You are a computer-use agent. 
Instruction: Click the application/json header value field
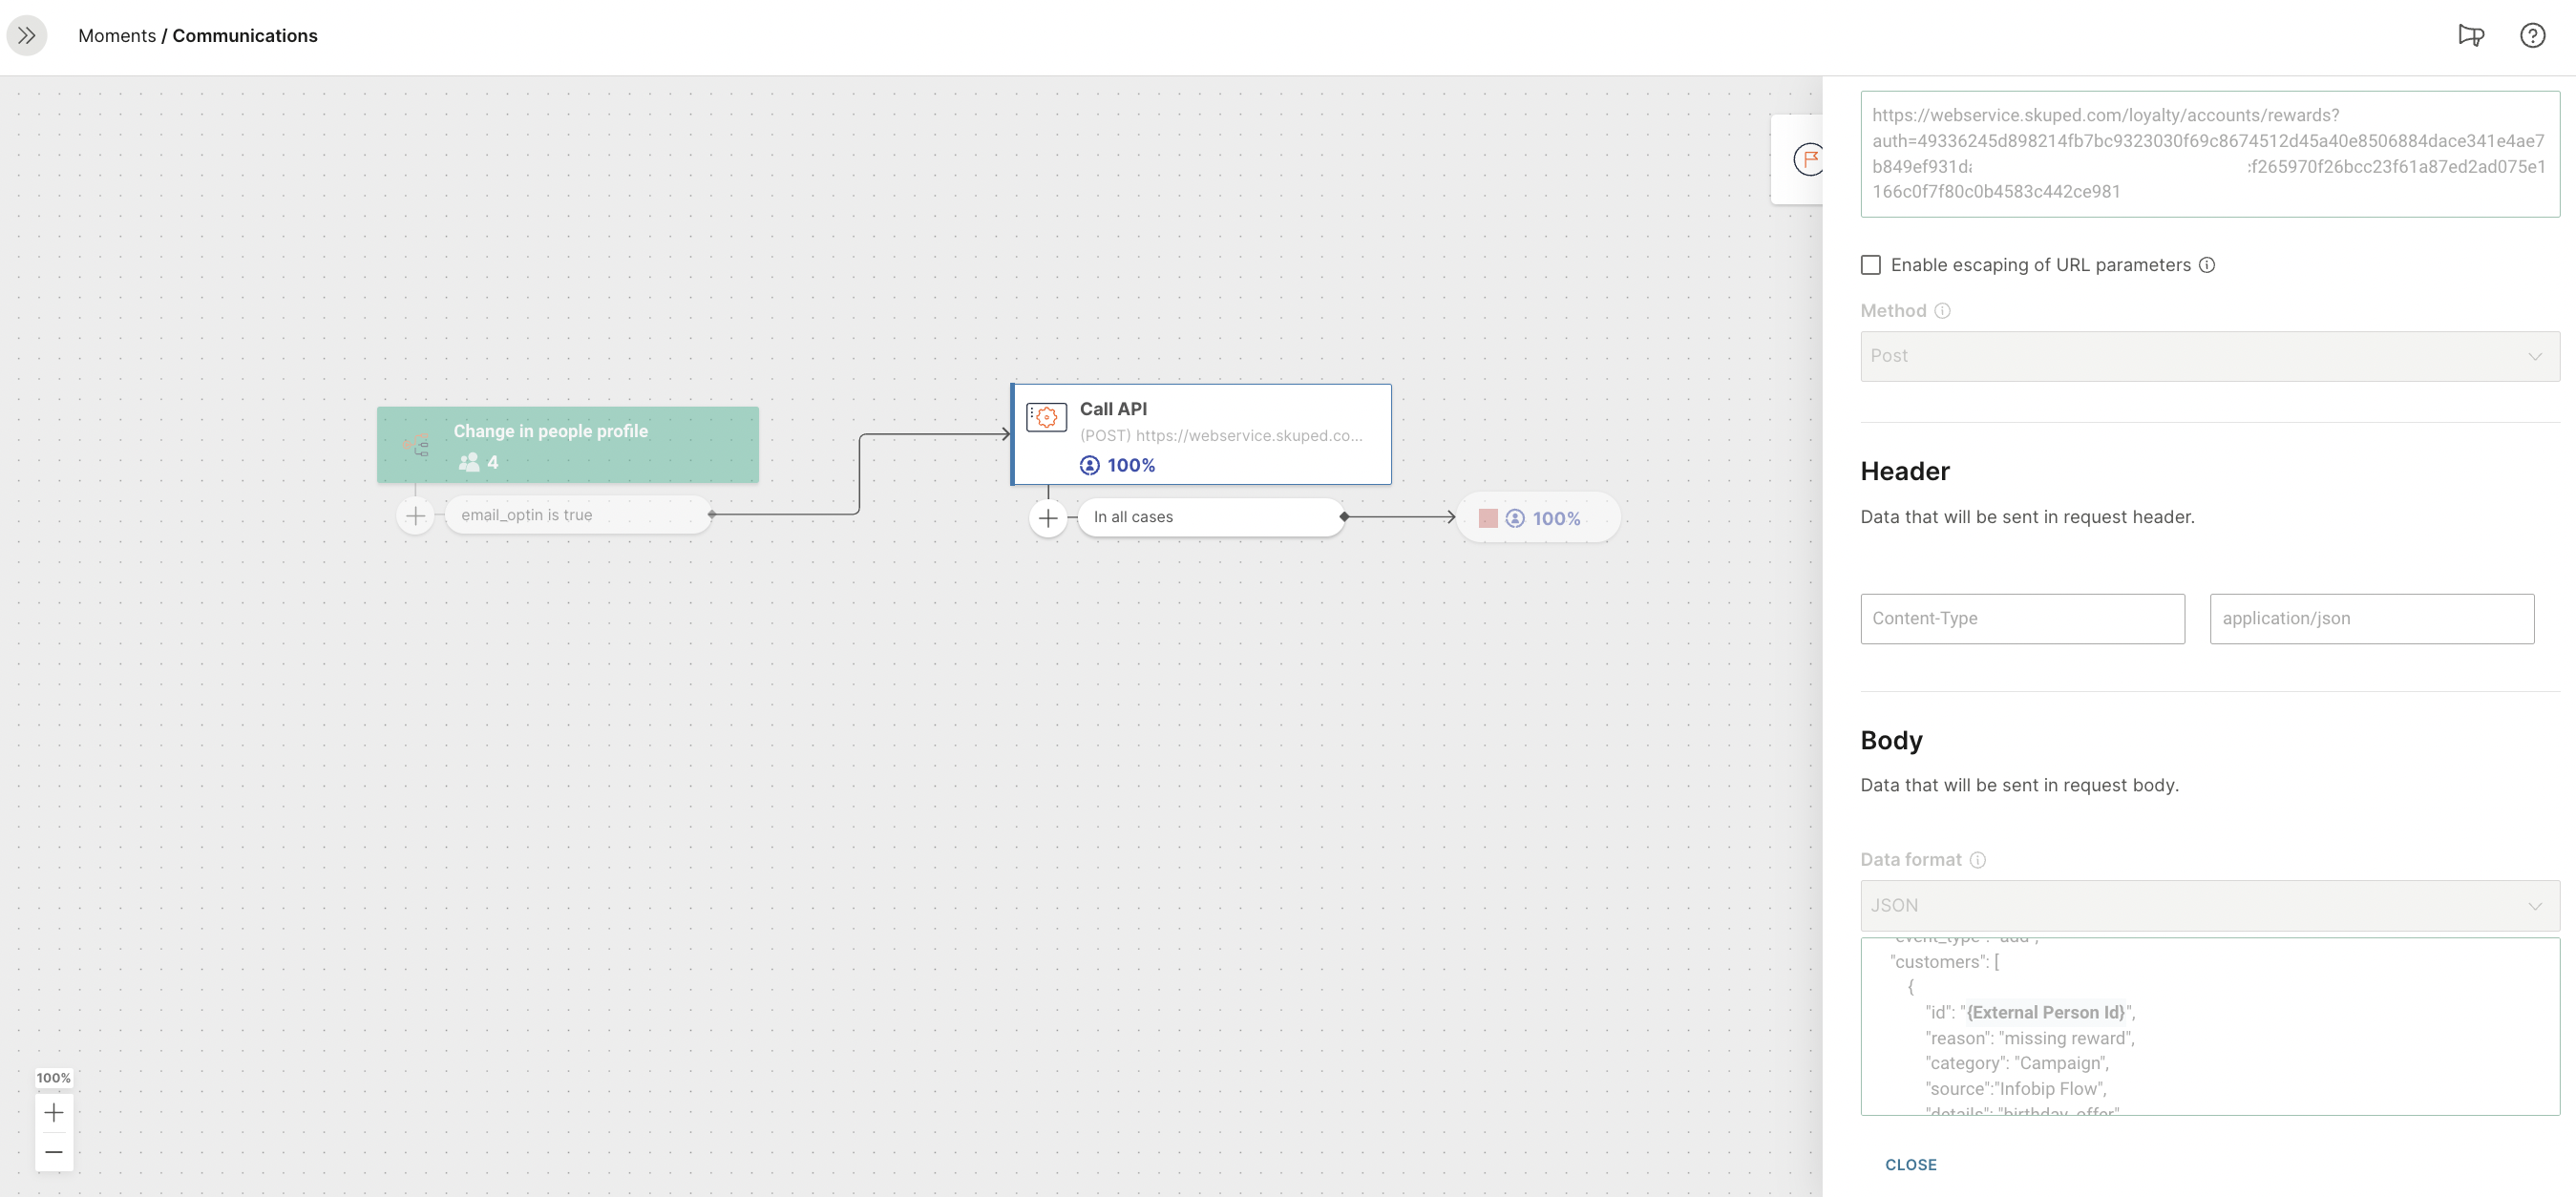tap(2371, 619)
